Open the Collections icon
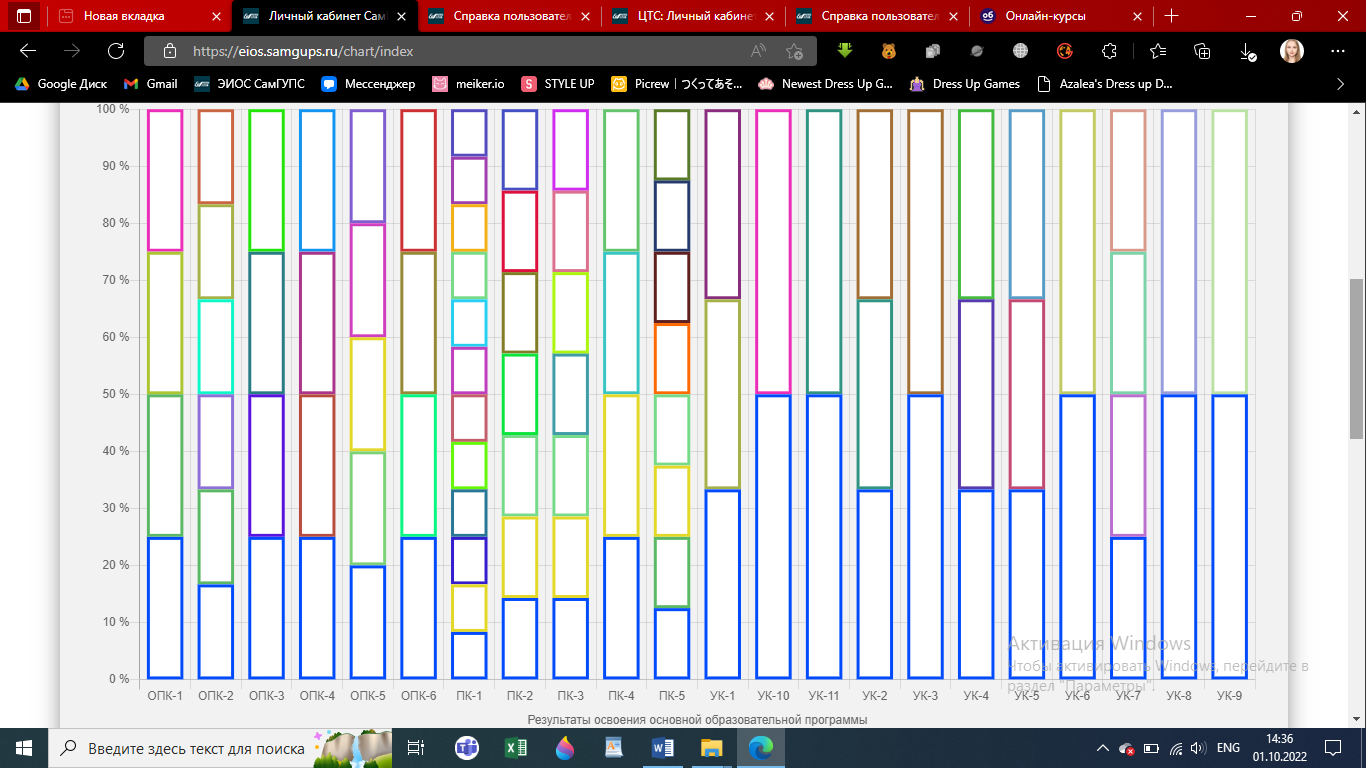The width and height of the screenshot is (1366, 768). [1203, 51]
